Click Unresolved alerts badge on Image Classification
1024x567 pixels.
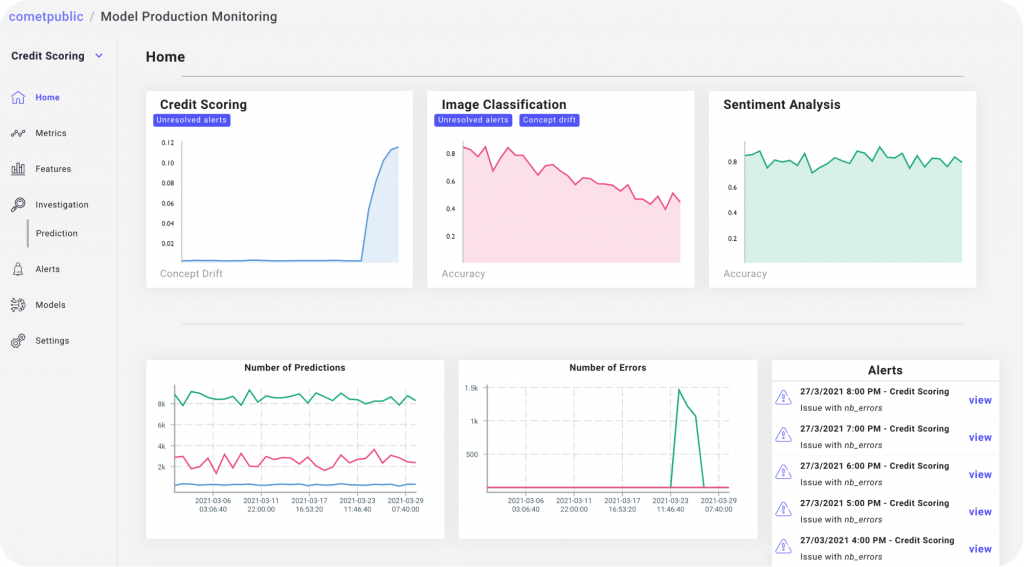[473, 120]
